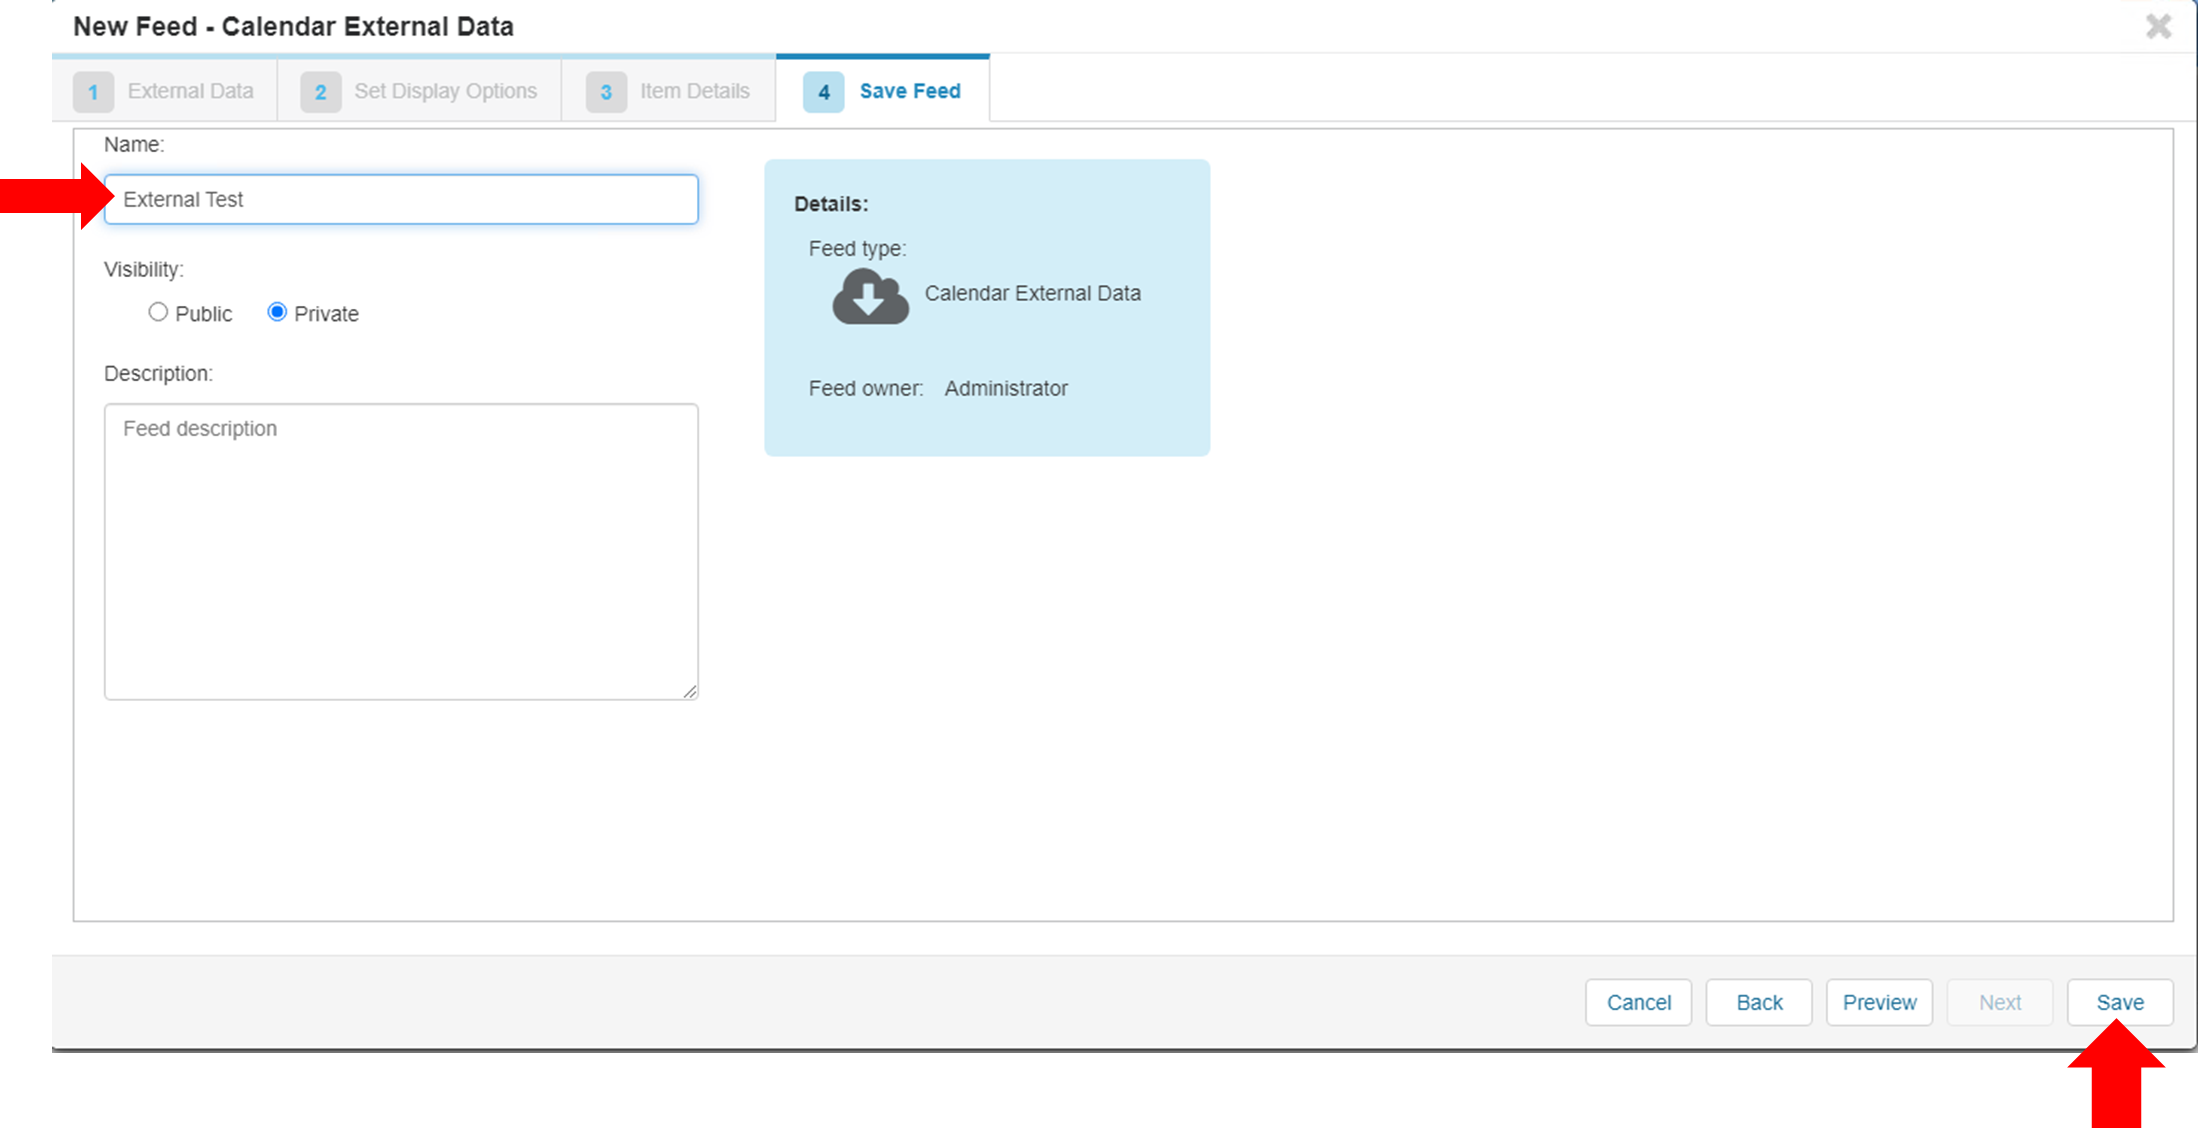This screenshot has width=2198, height=1128.
Task: Preview the feed before saving
Action: [1879, 1002]
